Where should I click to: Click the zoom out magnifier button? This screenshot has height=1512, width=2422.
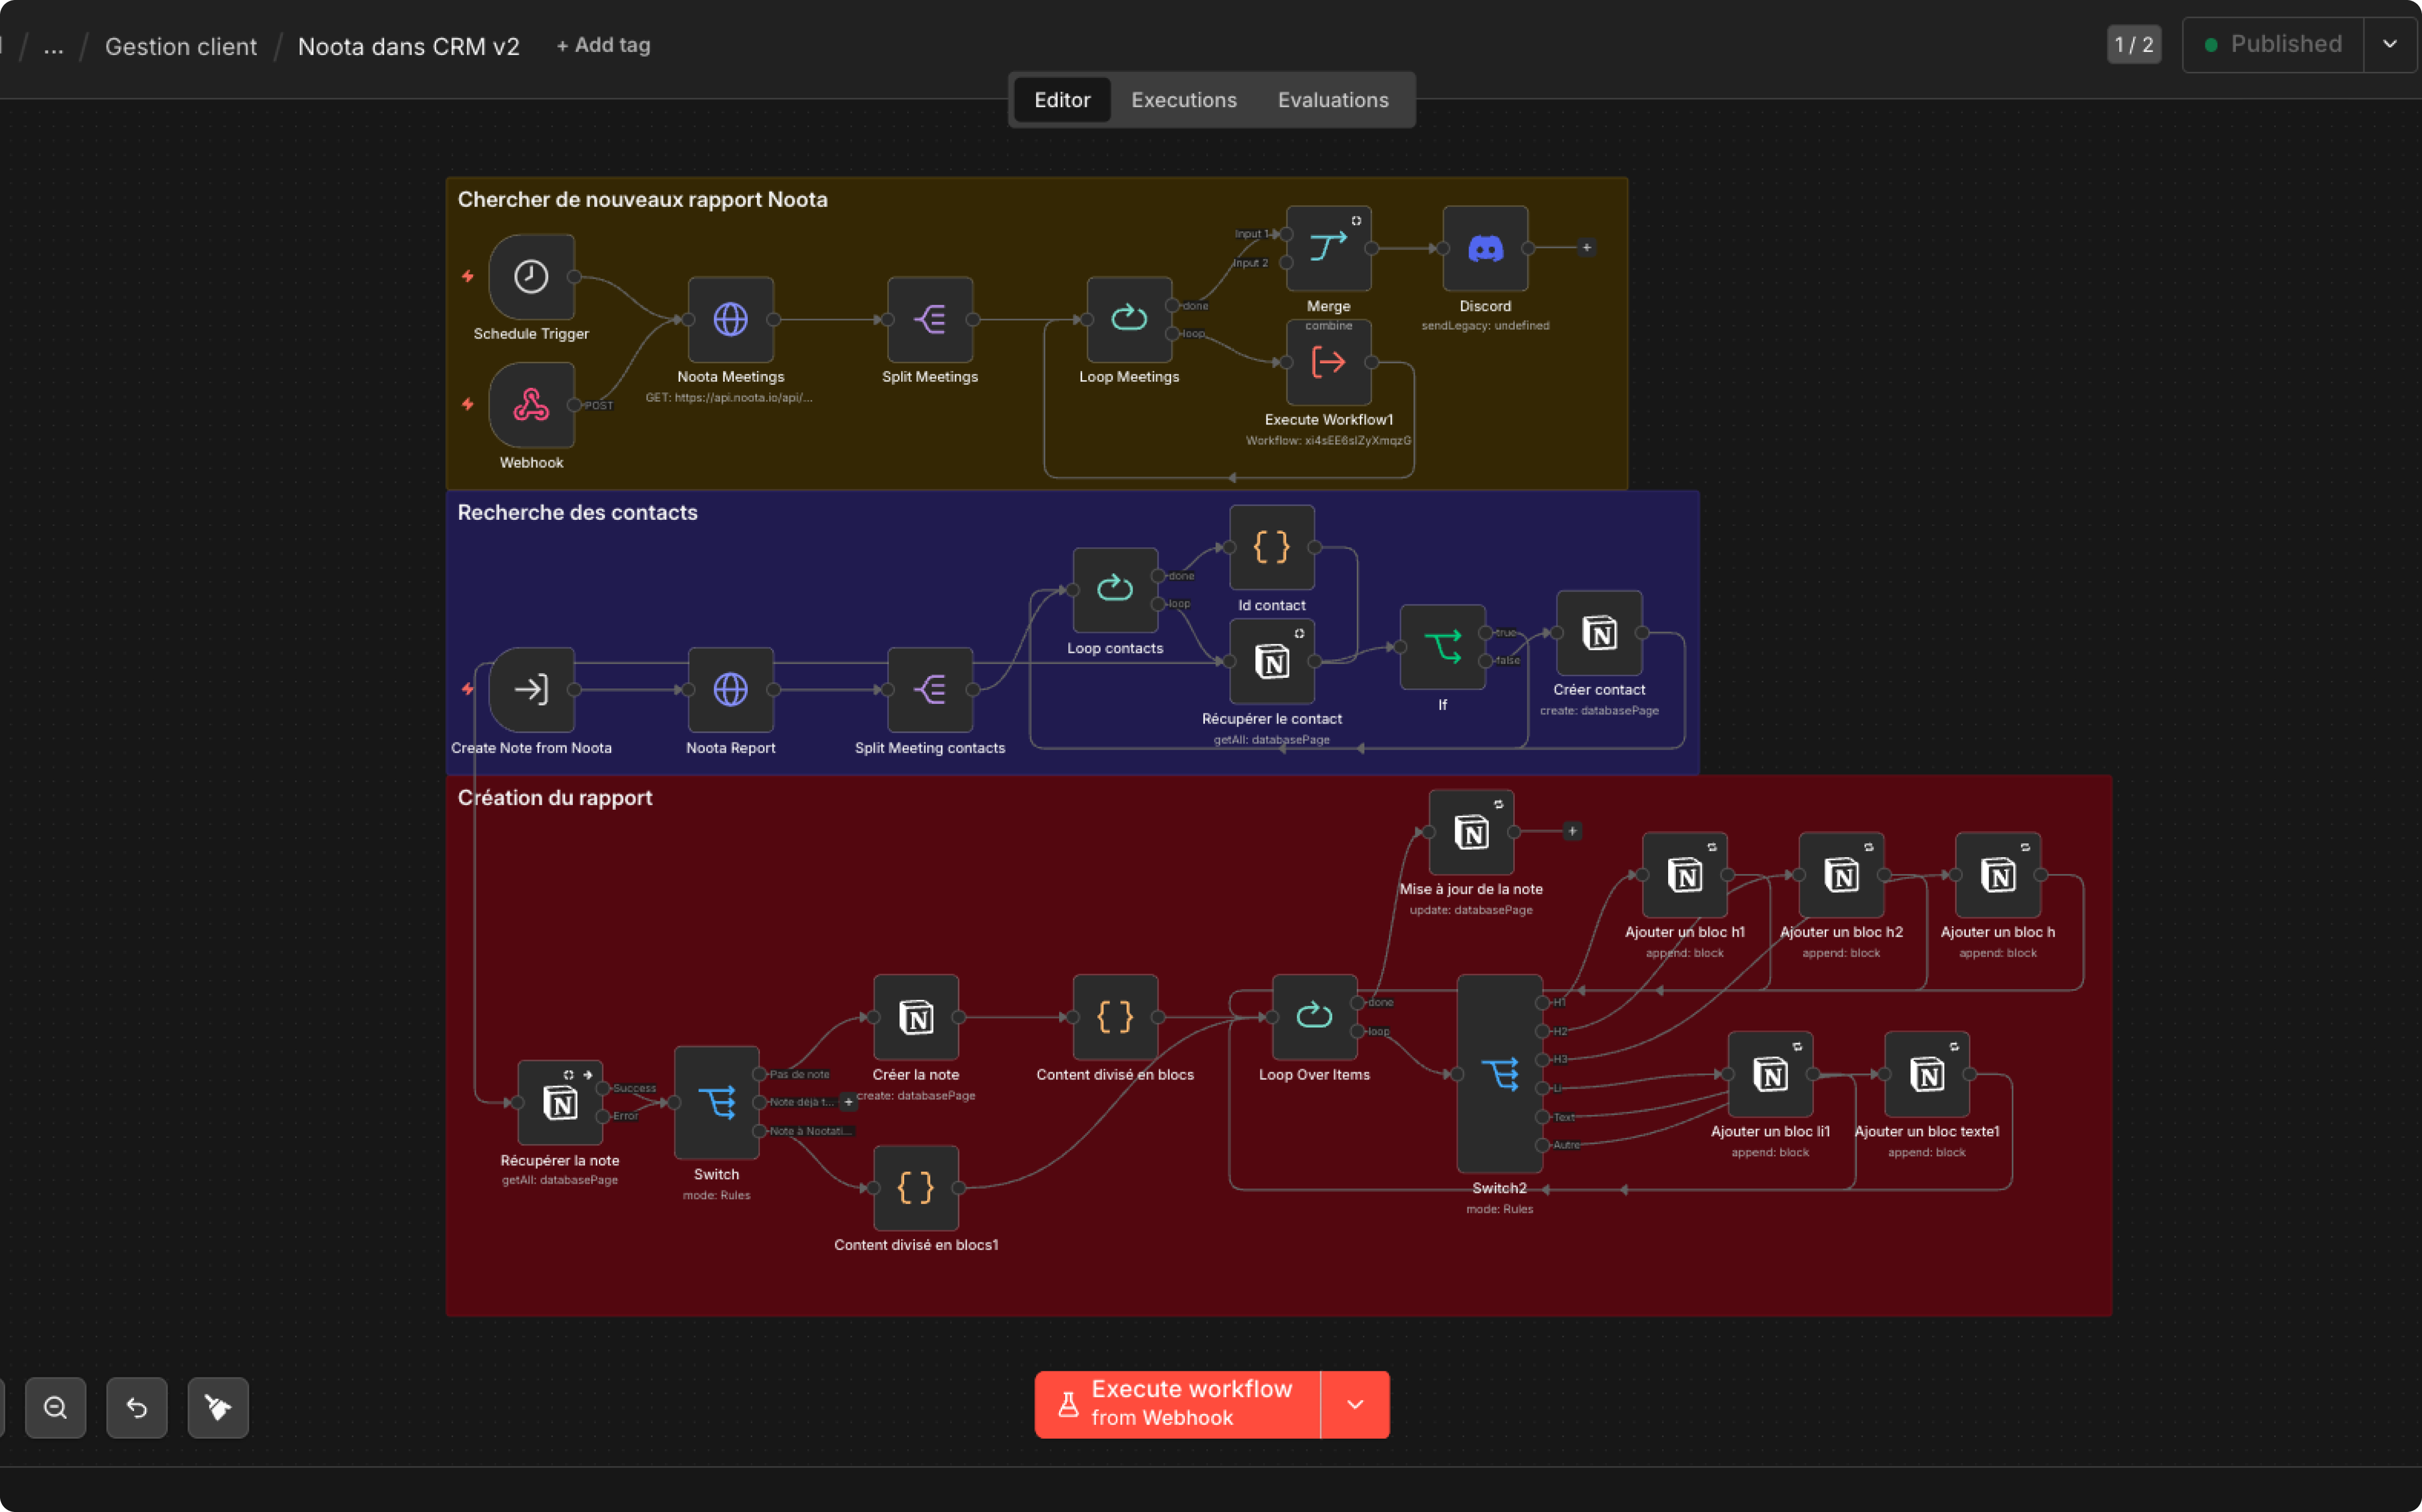[x=55, y=1407]
